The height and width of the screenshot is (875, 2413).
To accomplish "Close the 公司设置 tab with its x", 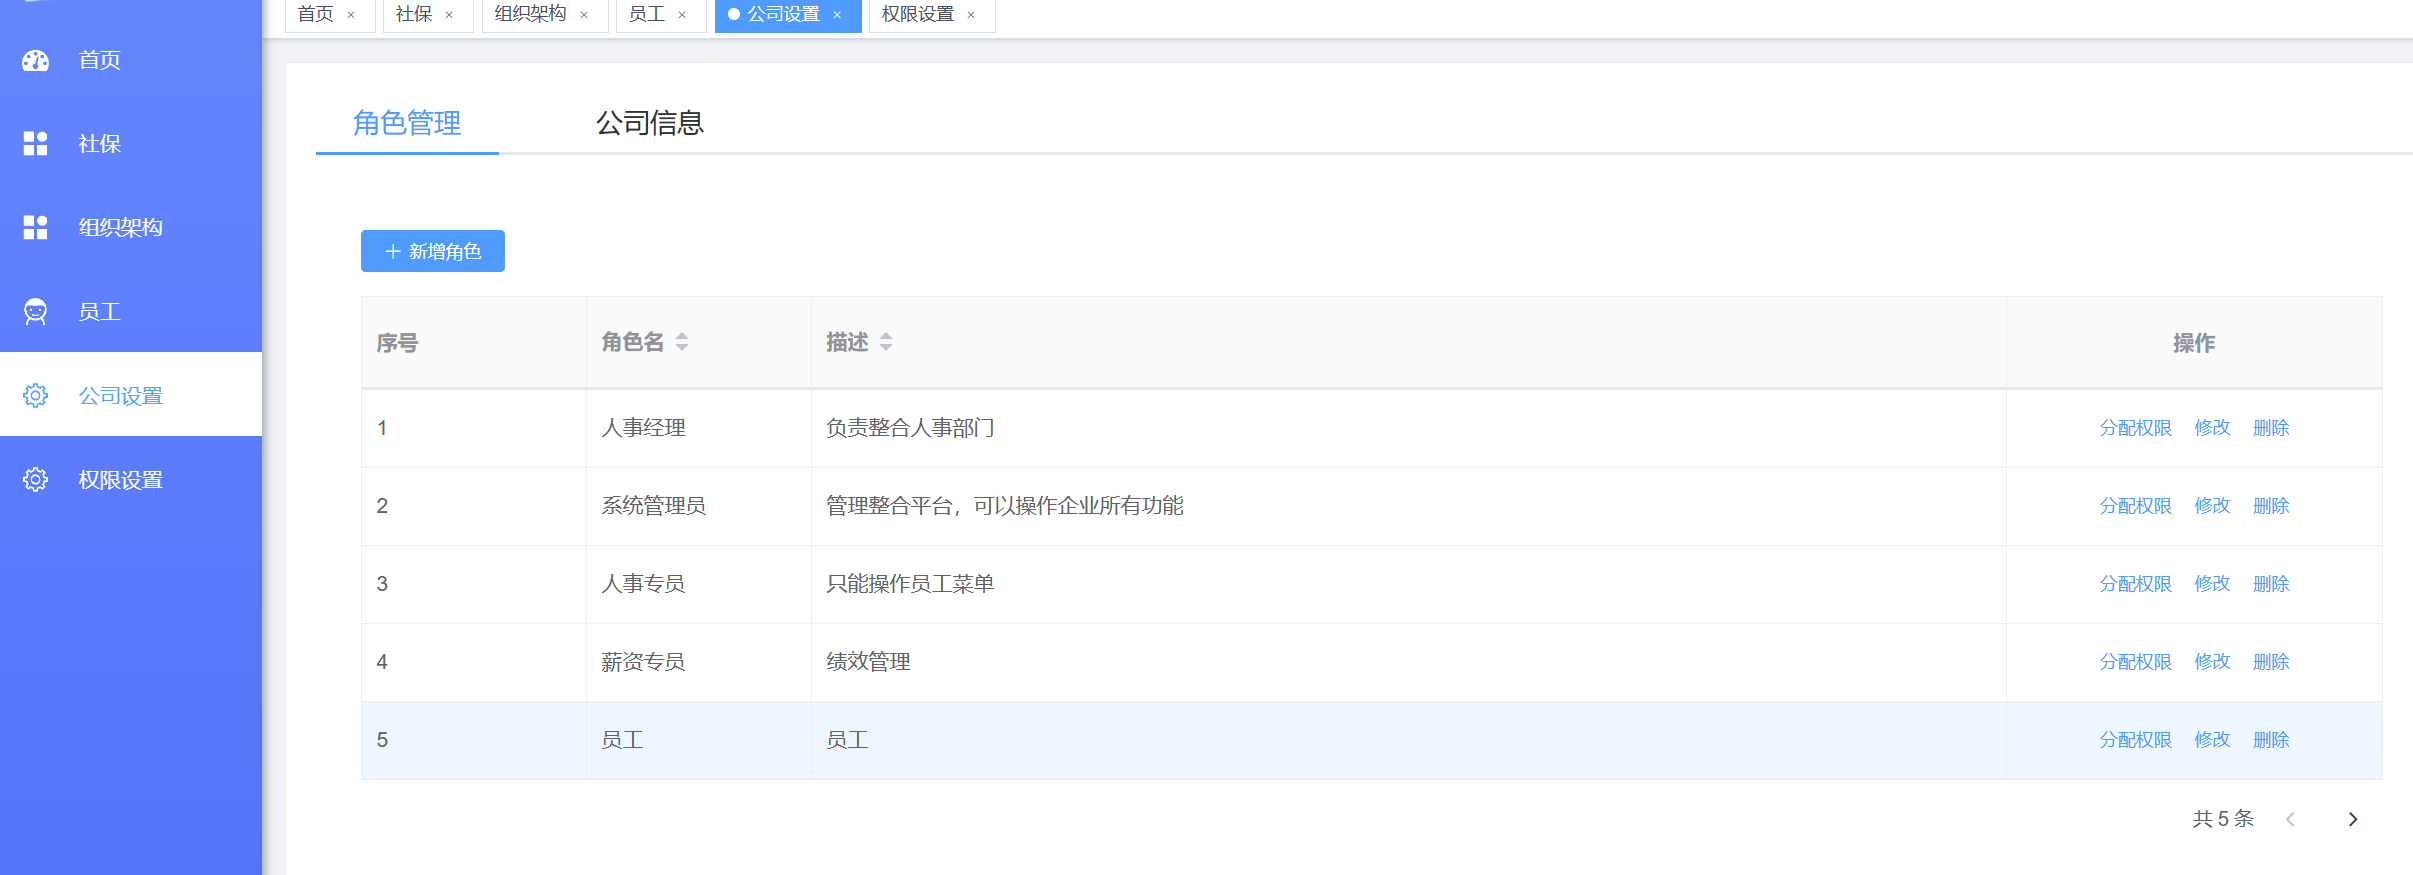I will (837, 15).
